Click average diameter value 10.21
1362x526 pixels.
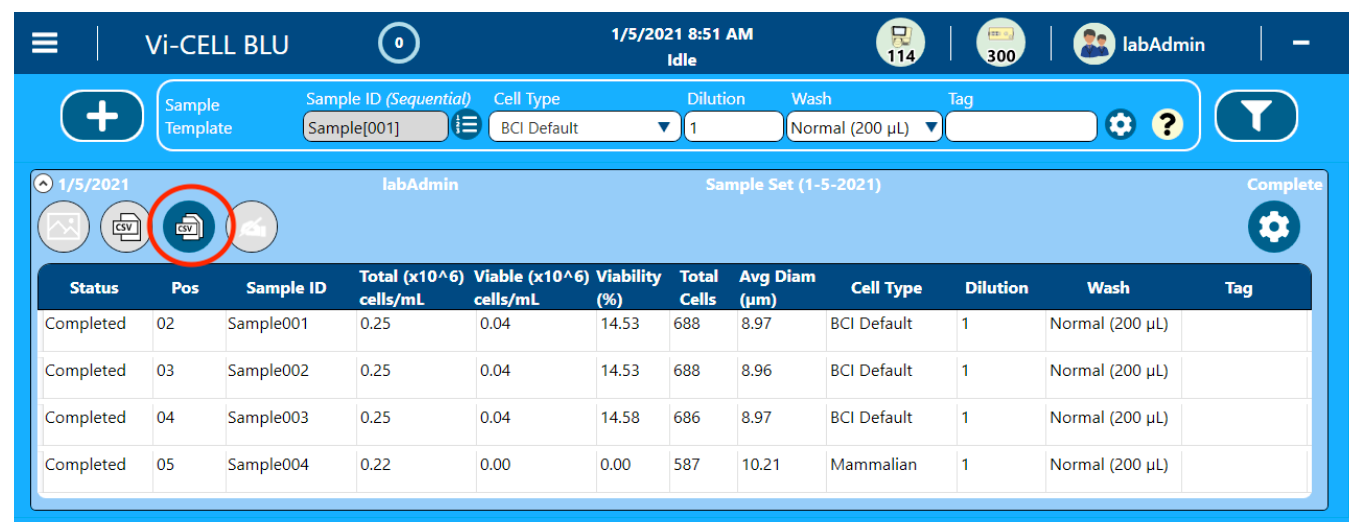coord(760,465)
